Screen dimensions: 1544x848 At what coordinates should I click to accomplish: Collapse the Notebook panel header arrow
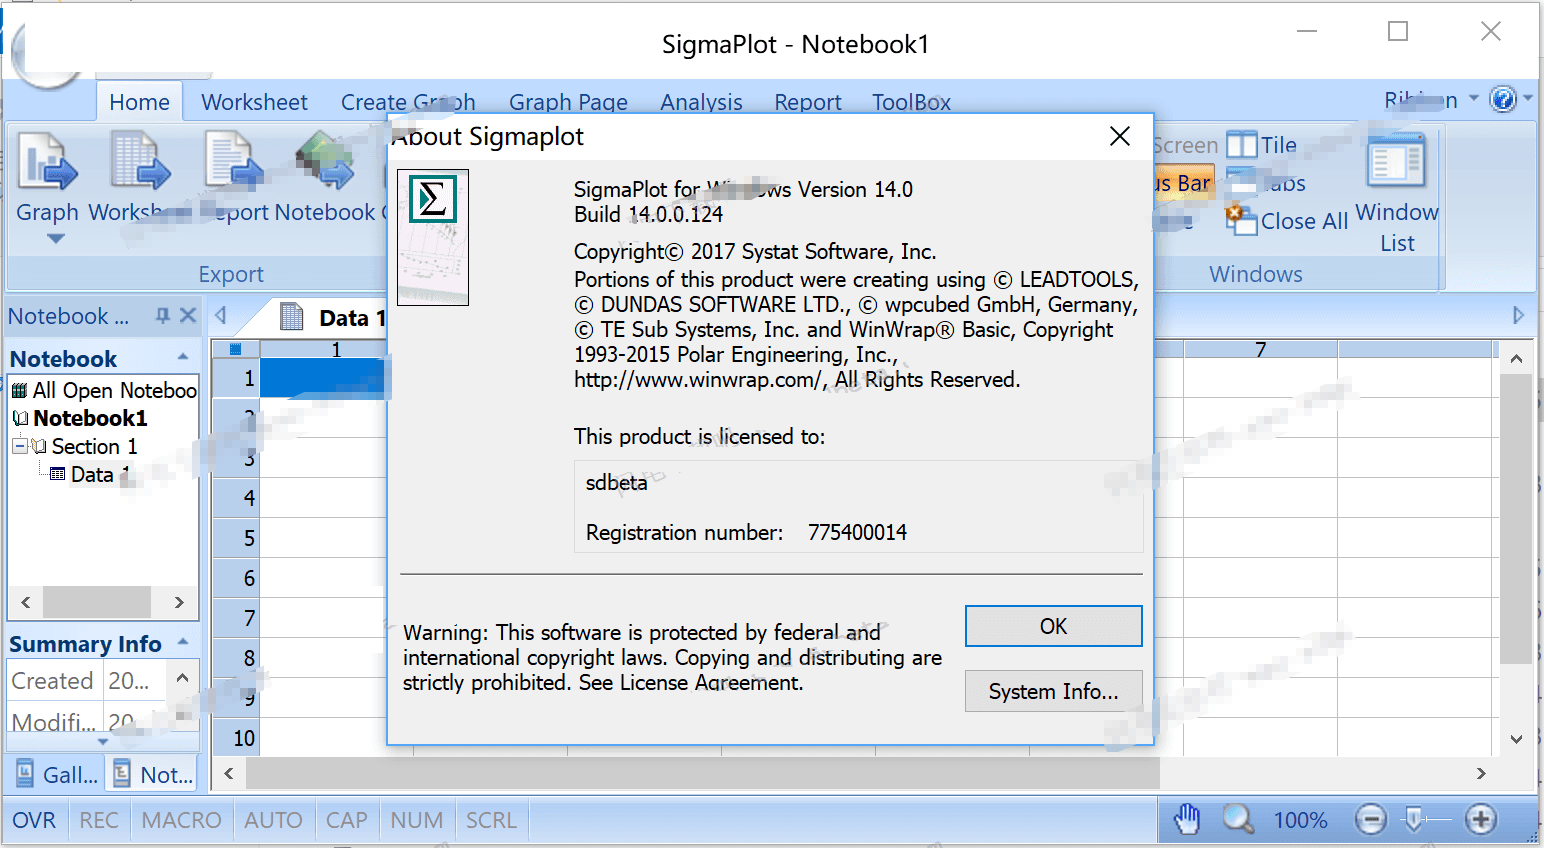pyautogui.click(x=183, y=357)
